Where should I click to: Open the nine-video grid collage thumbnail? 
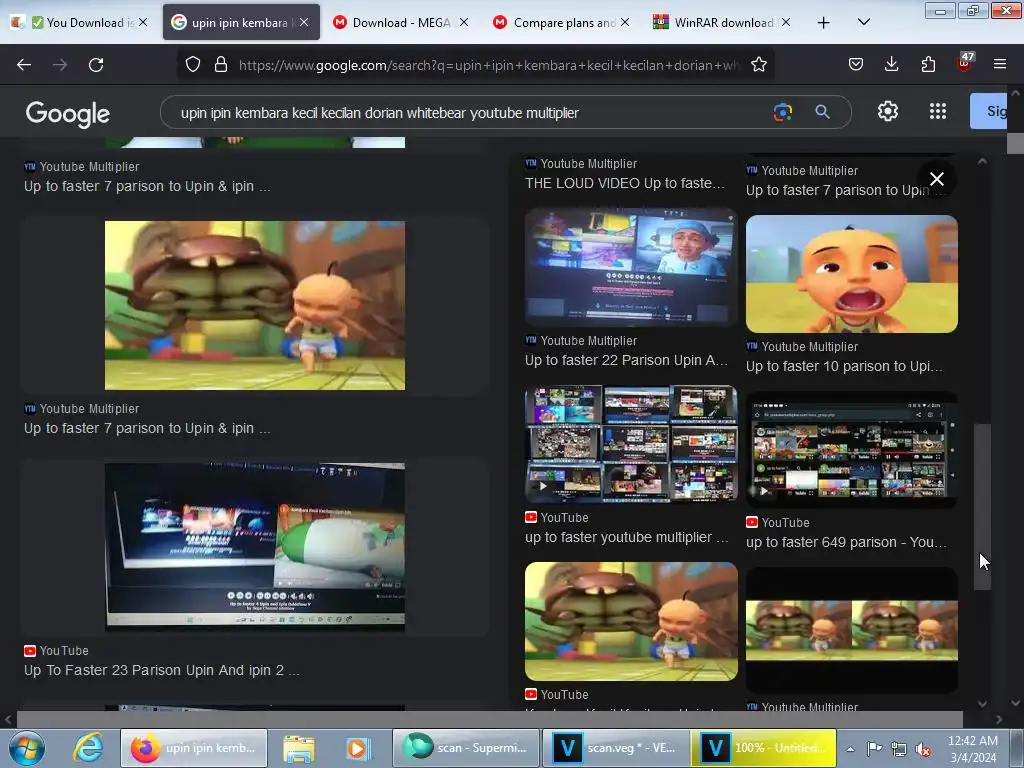click(631, 444)
